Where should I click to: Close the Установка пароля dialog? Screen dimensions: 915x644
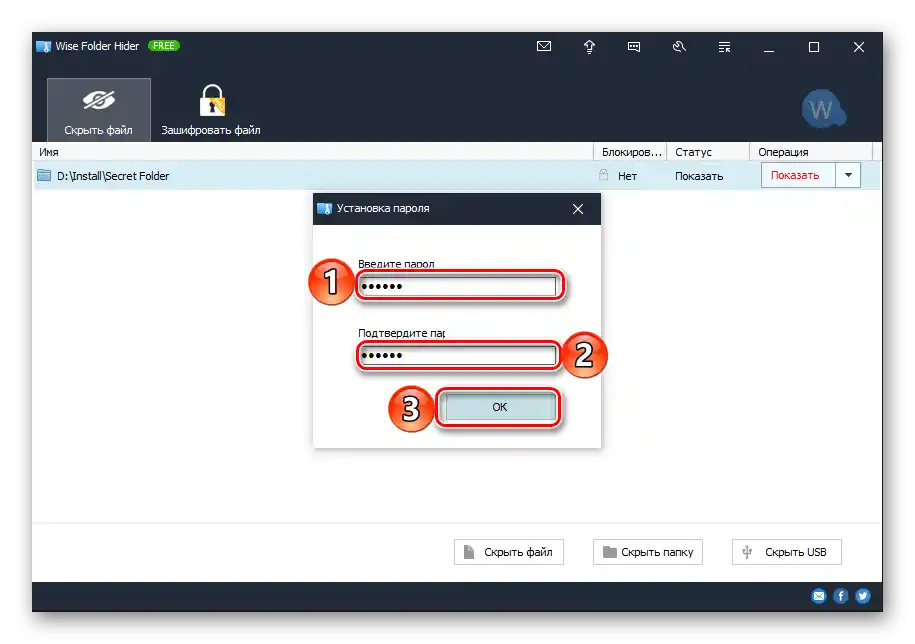pyautogui.click(x=578, y=209)
